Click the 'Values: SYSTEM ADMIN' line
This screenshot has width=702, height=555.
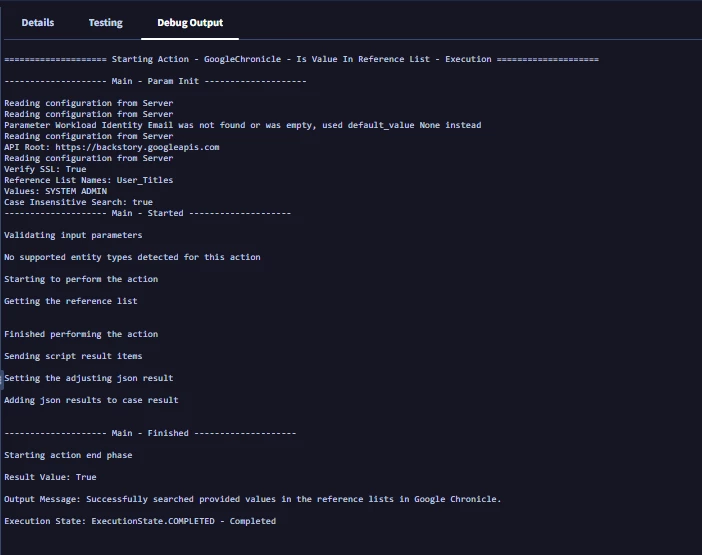56,191
